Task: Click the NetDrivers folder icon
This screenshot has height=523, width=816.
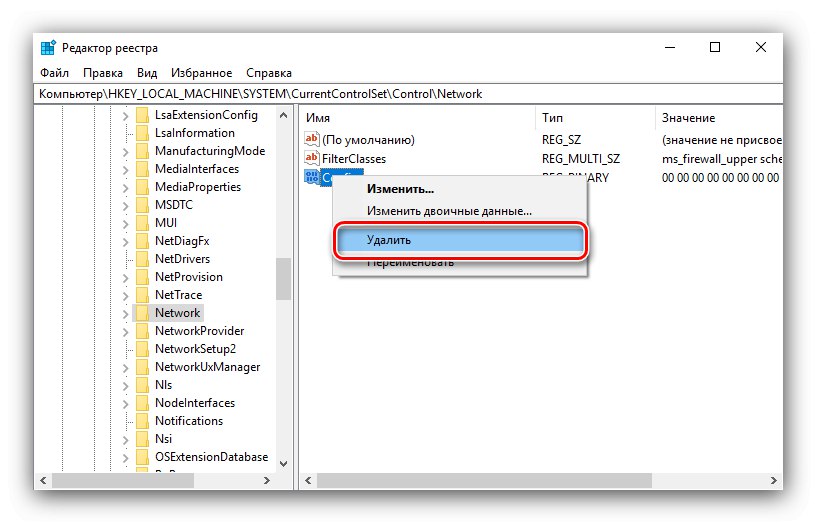Action: click(x=142, y=259)
